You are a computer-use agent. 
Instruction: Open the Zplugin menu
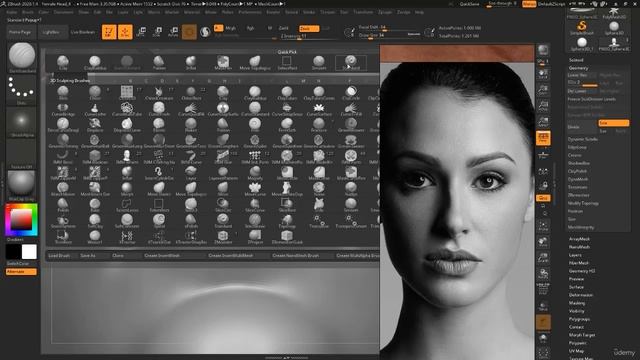[x=385, y=12]
